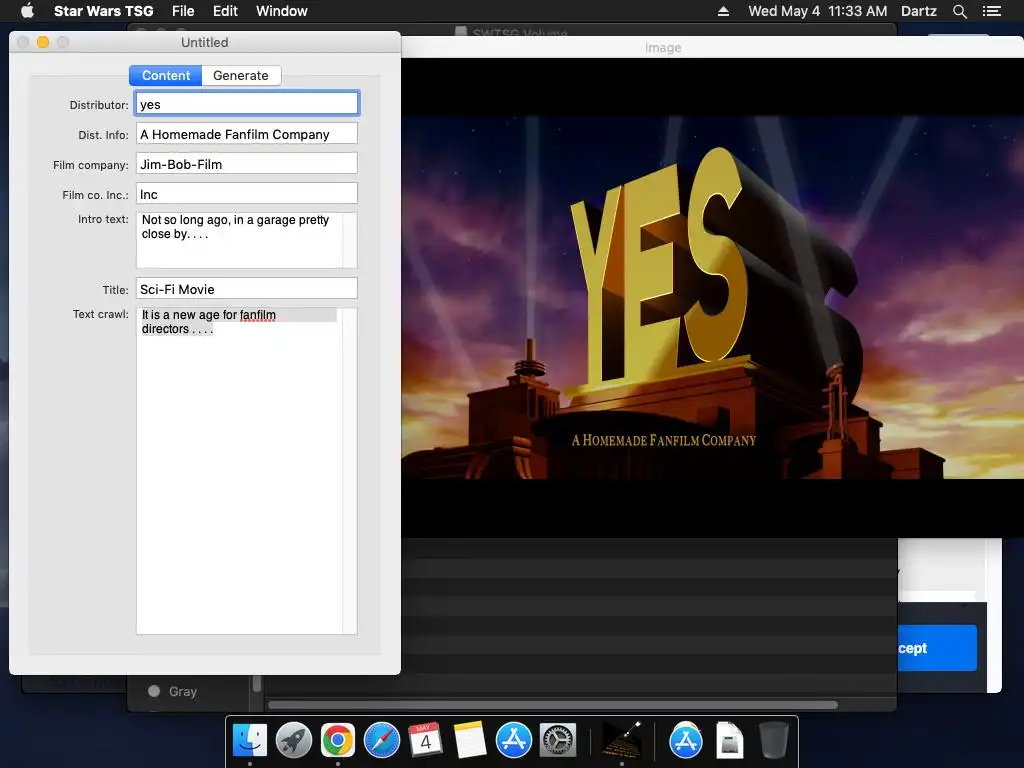Click the Image window title bar
Screen dimensions: 1024x768
click(712, 47)
